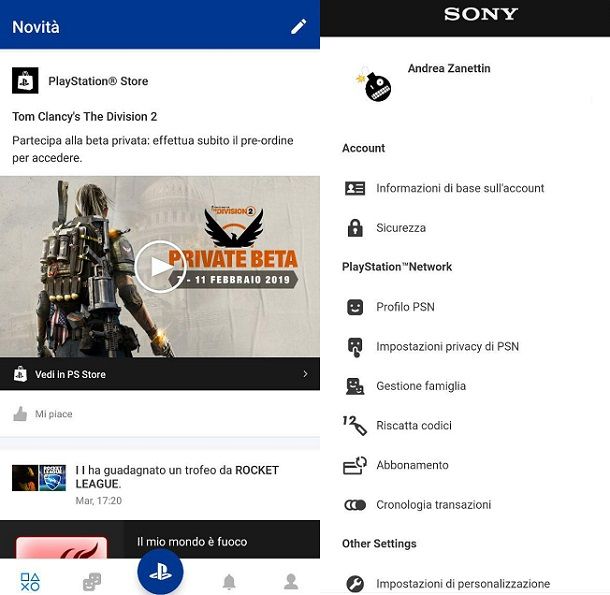Image resolution: width=610 pixels, height=595 pixels.
Task: Open Tom Clancy's The Division 2 title
Action: click(84, 116)
